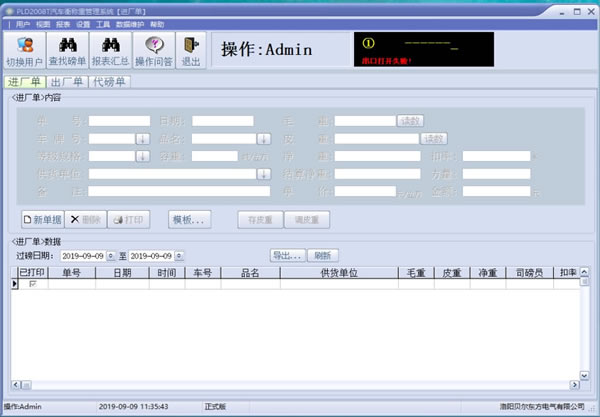Click the start date 过磅日期 spinner
This screenshot has height=417, width=600.
coord(111,256)
